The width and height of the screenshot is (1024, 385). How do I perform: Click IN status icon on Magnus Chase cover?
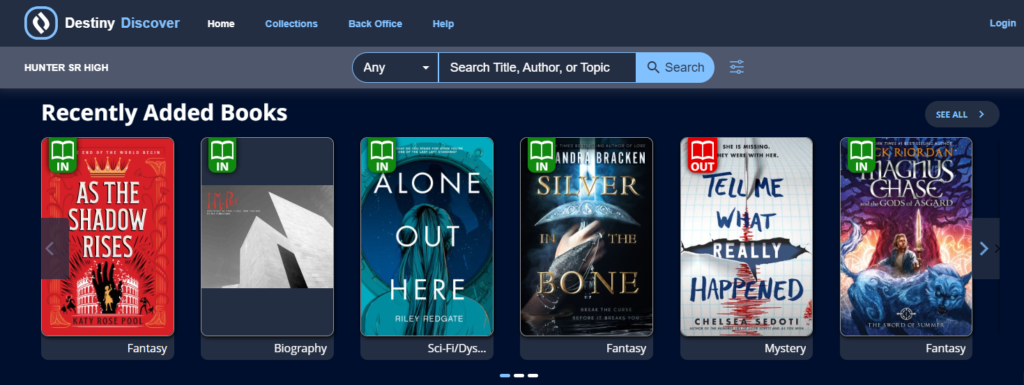tap(862, 156)
